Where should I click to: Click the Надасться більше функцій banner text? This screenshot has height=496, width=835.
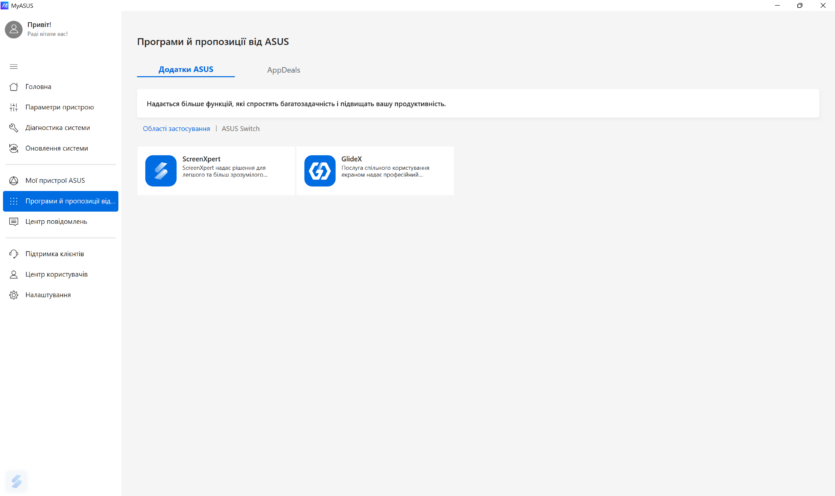pyautogui.click(x=296, y=104)
